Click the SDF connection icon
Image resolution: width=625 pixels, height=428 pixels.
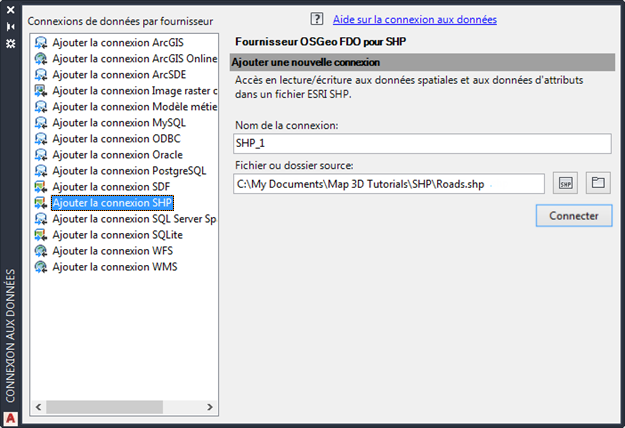click(x=41, y=187)
